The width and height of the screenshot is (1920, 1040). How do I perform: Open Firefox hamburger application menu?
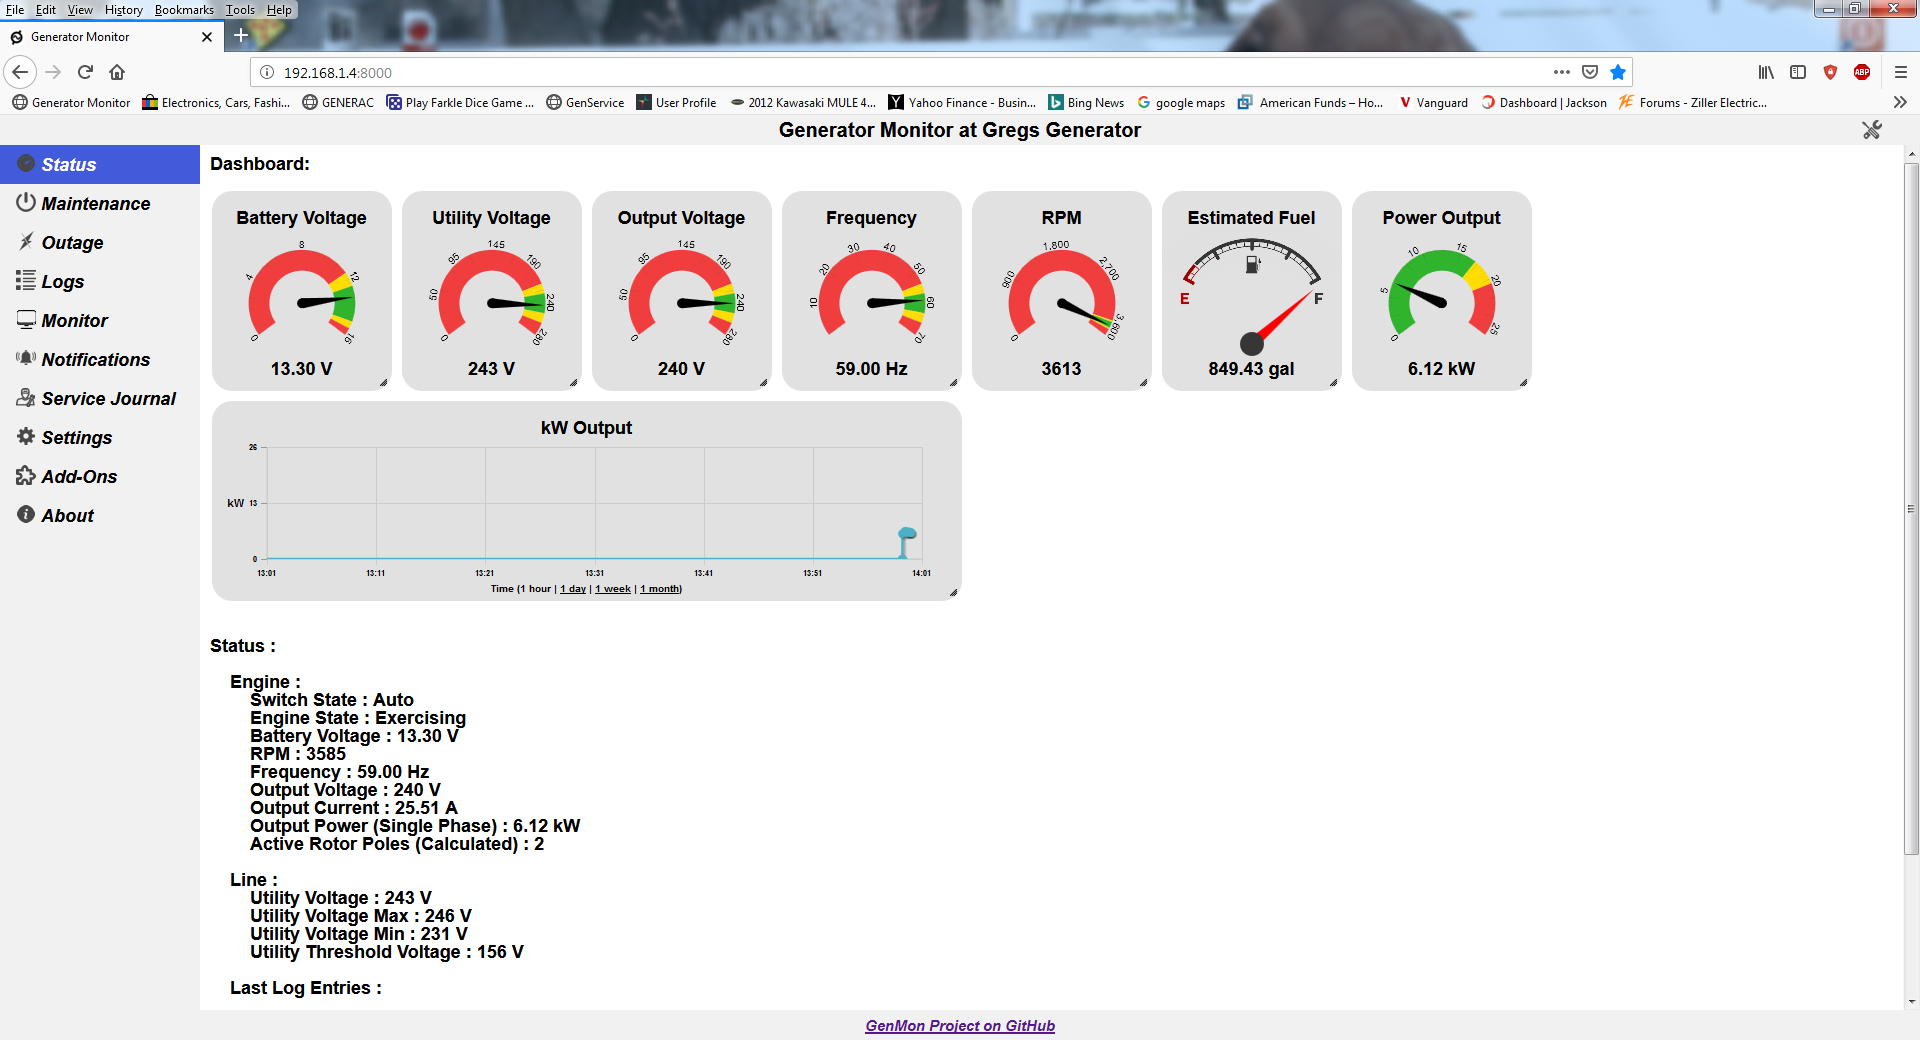[1901, 72]
